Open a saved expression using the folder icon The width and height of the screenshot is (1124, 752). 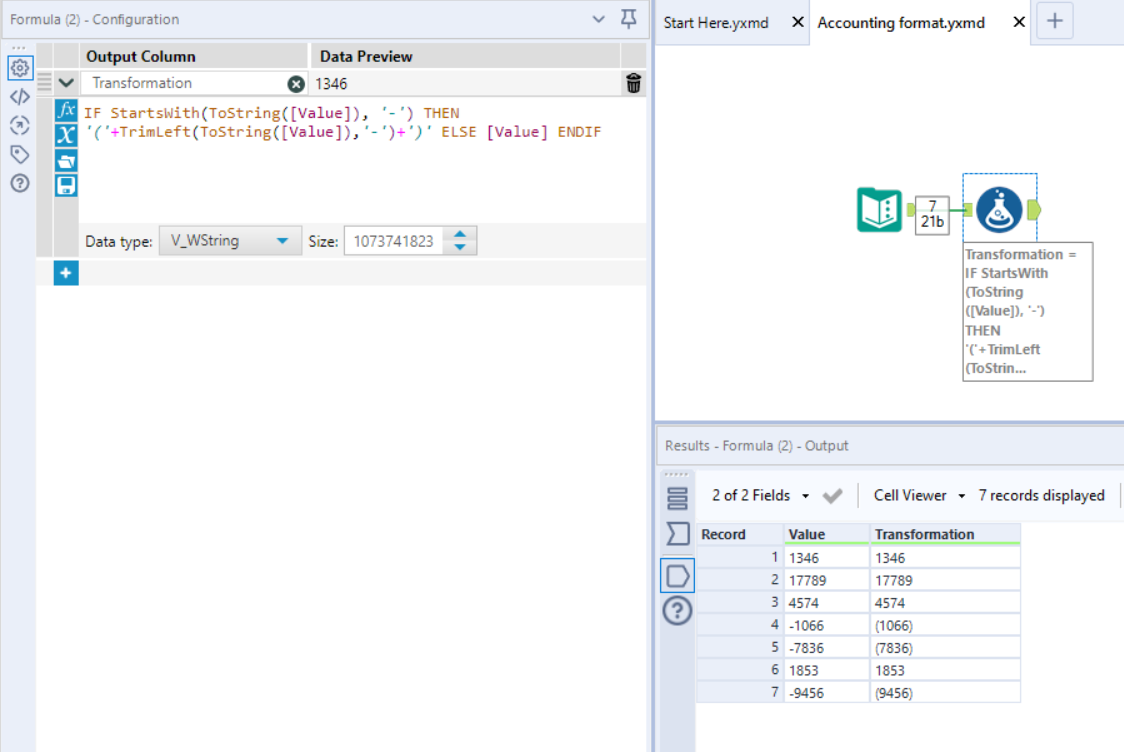pos(65,159)
